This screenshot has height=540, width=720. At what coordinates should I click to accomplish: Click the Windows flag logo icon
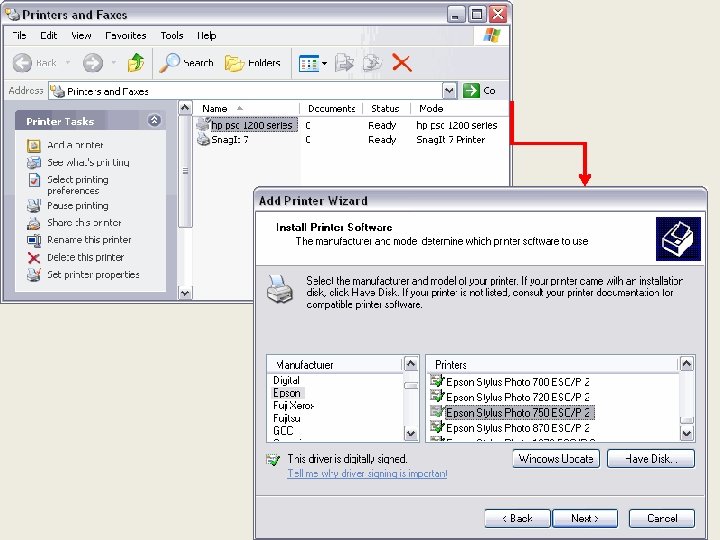click(x=491, y=35)
